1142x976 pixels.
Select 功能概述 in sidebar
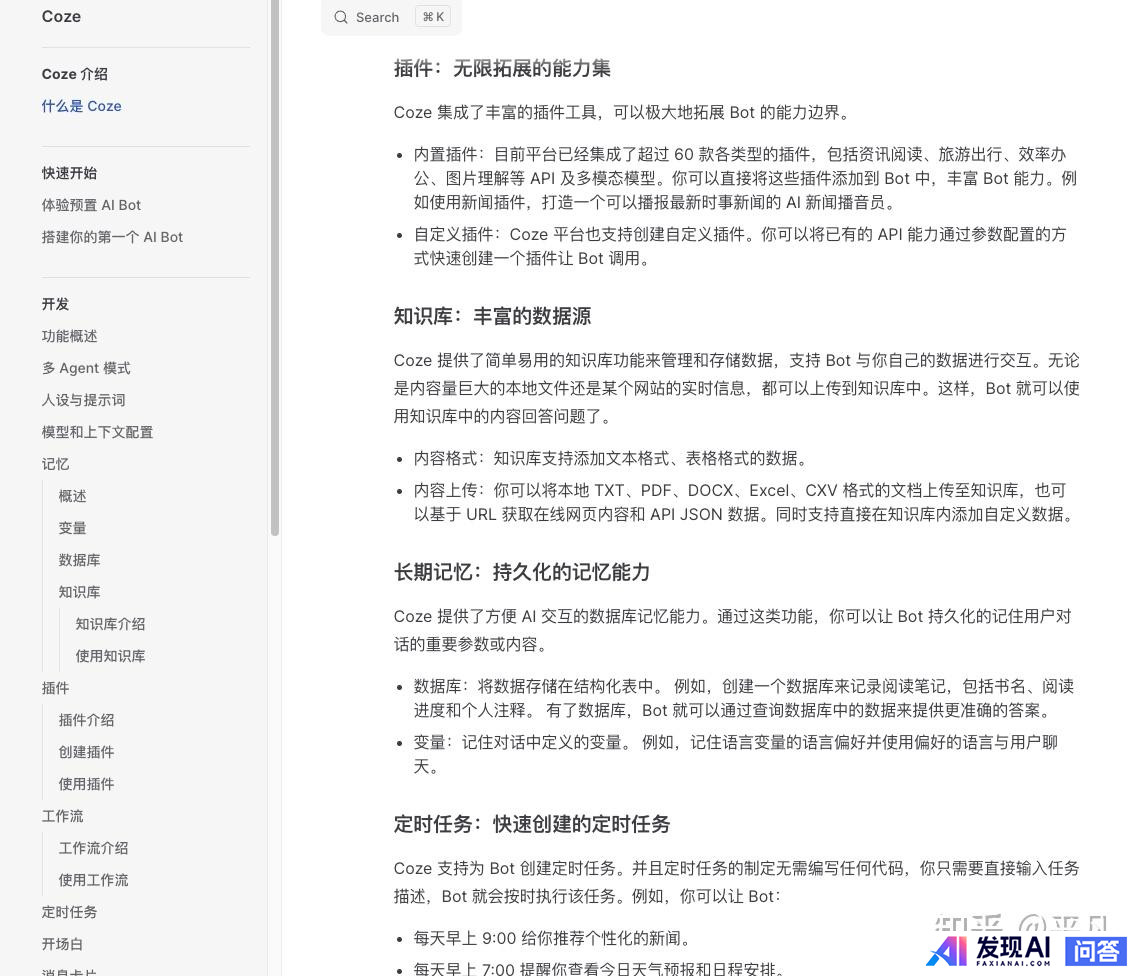click(x=70, y=336)
